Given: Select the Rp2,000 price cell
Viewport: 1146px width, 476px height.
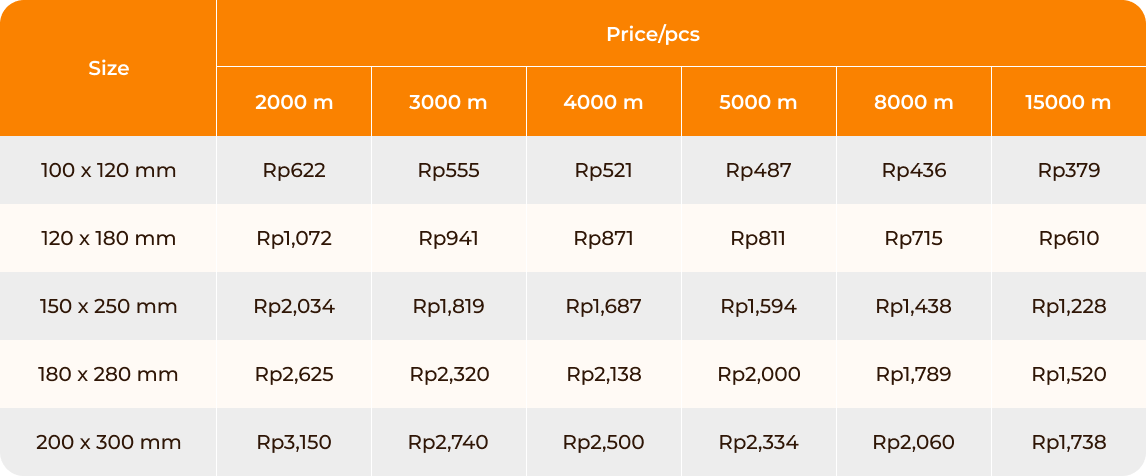Looking at the screenshot, I should pos(759,374).
